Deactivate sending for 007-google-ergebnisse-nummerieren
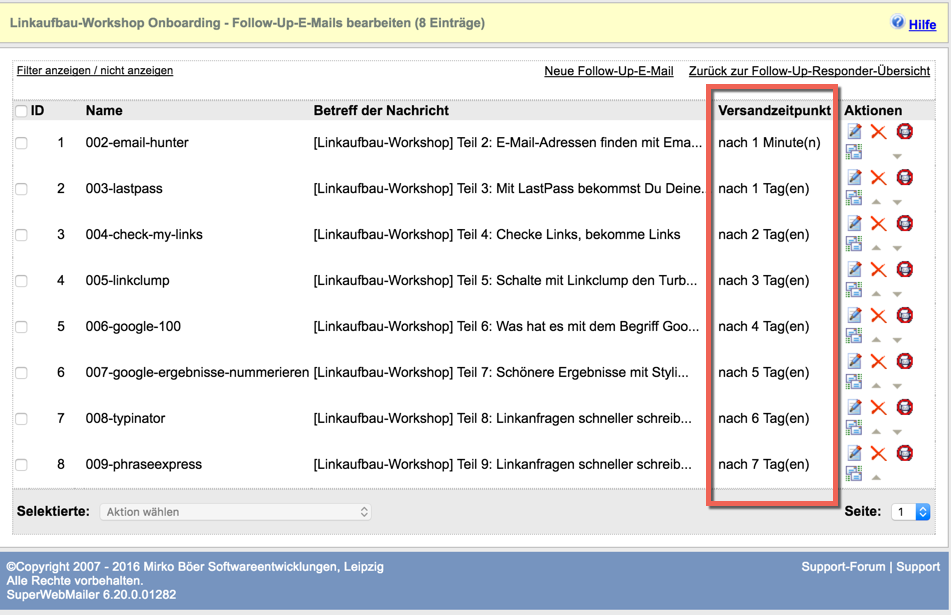Viewport: 951px width, 615px height. tap(904, 361)
